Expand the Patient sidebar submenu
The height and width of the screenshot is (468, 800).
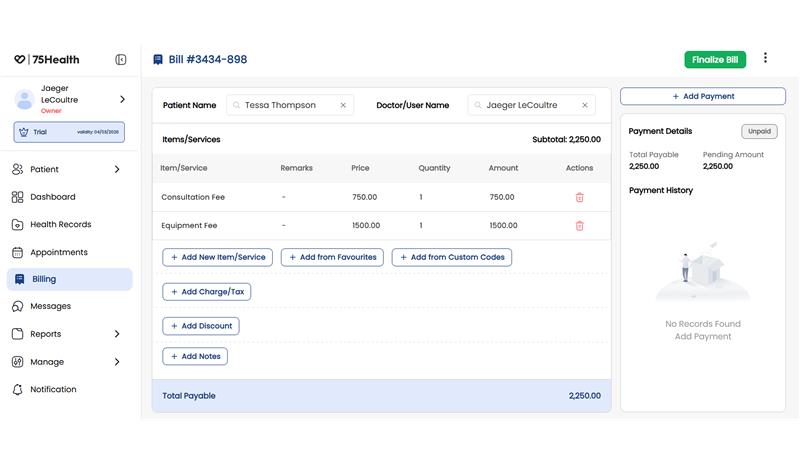pos(117,170)
